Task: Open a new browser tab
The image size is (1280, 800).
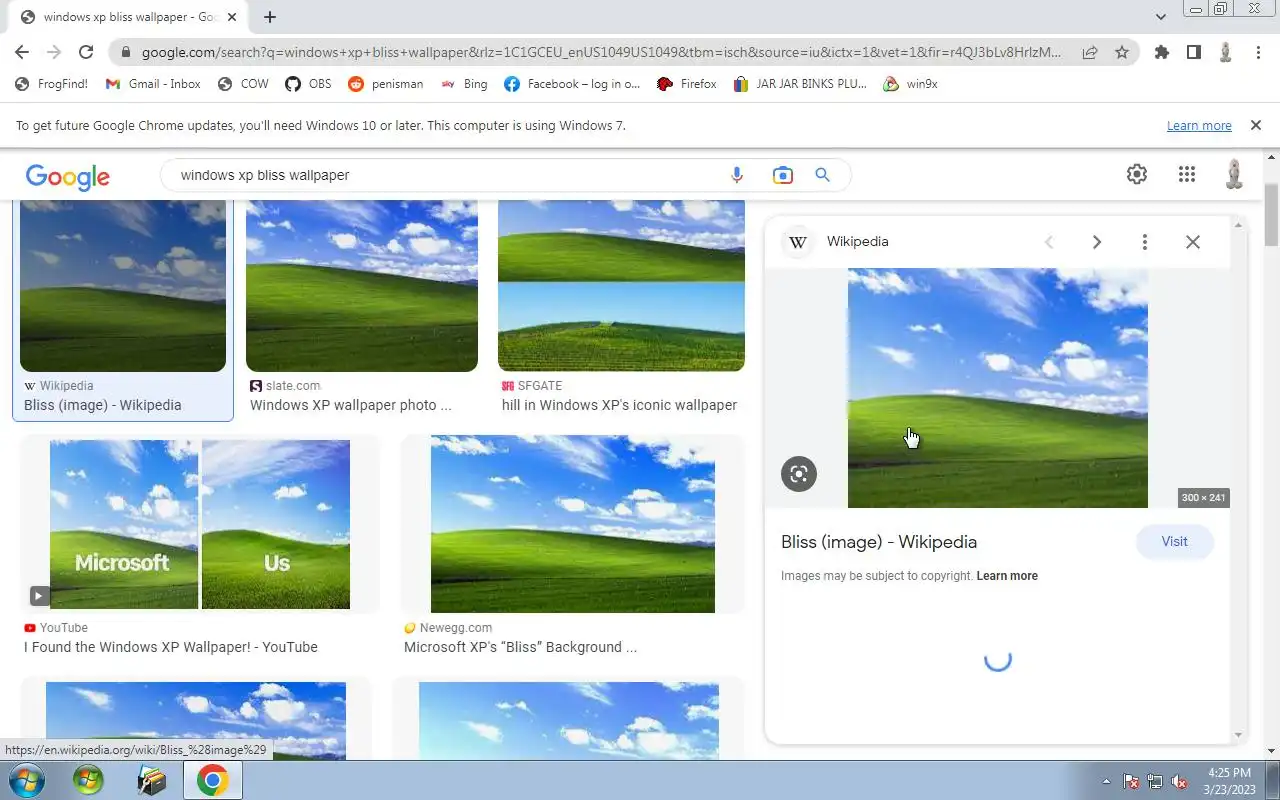Action: (x=270, y=17)
